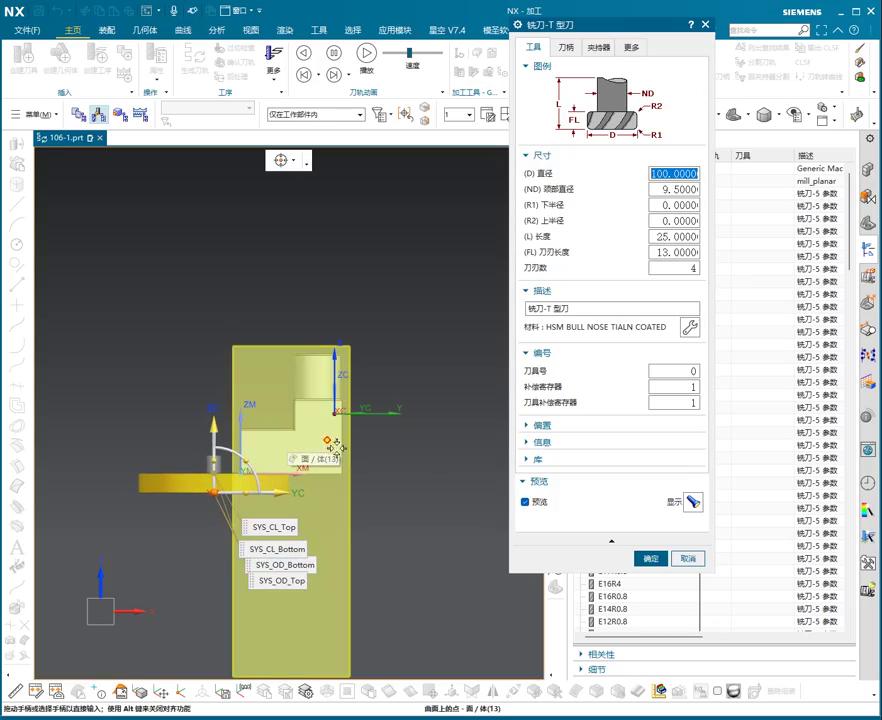Image resolution: width=882 pixels, height=720 pixels.
Task: Expand the 偏置 section
Action: (x=541, y=425)
